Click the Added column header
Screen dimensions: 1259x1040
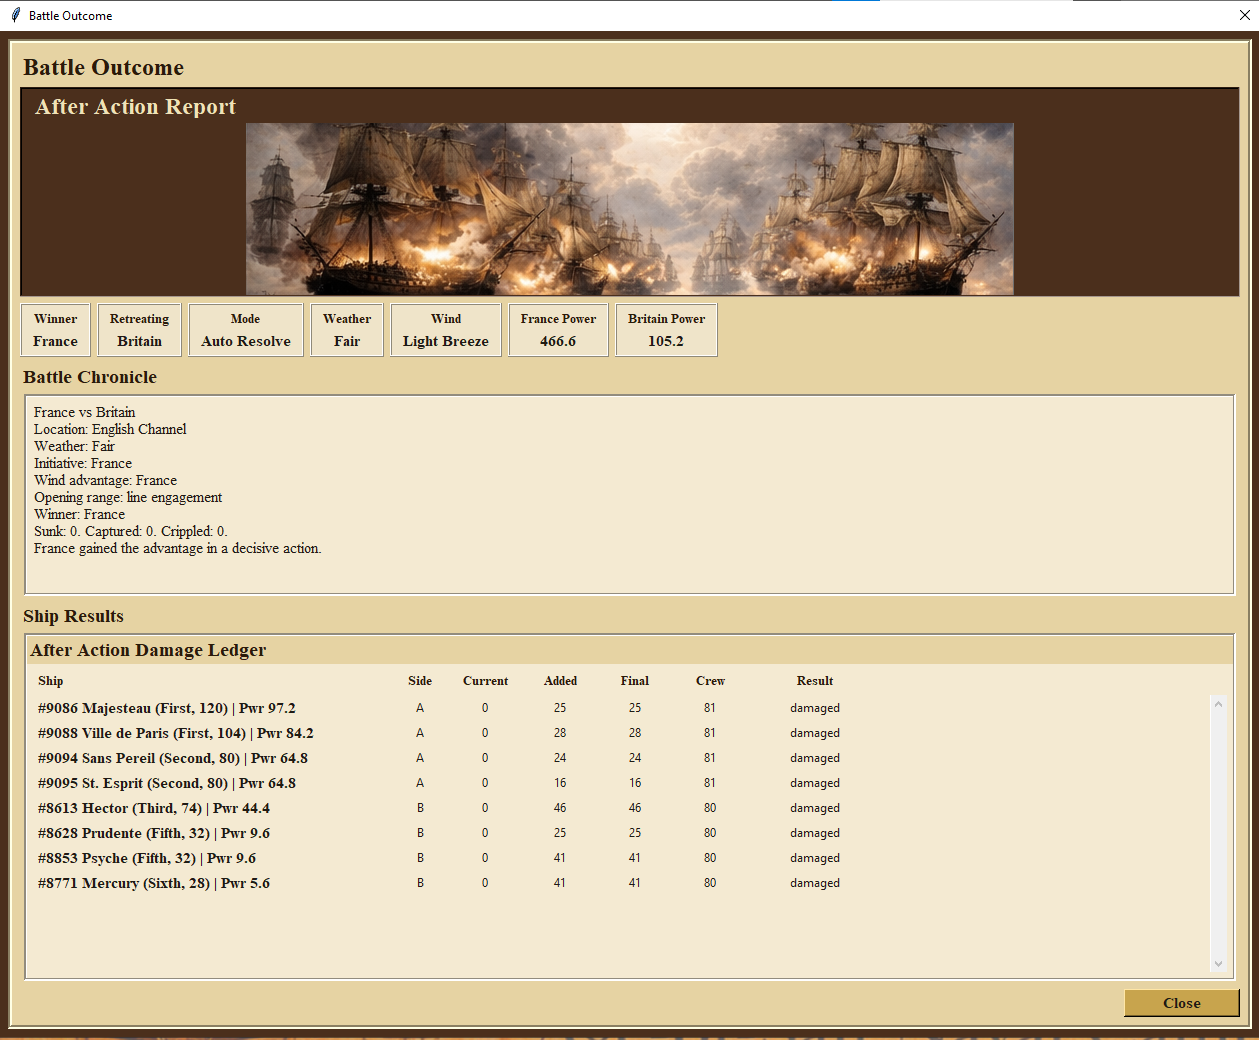point(560,681)
